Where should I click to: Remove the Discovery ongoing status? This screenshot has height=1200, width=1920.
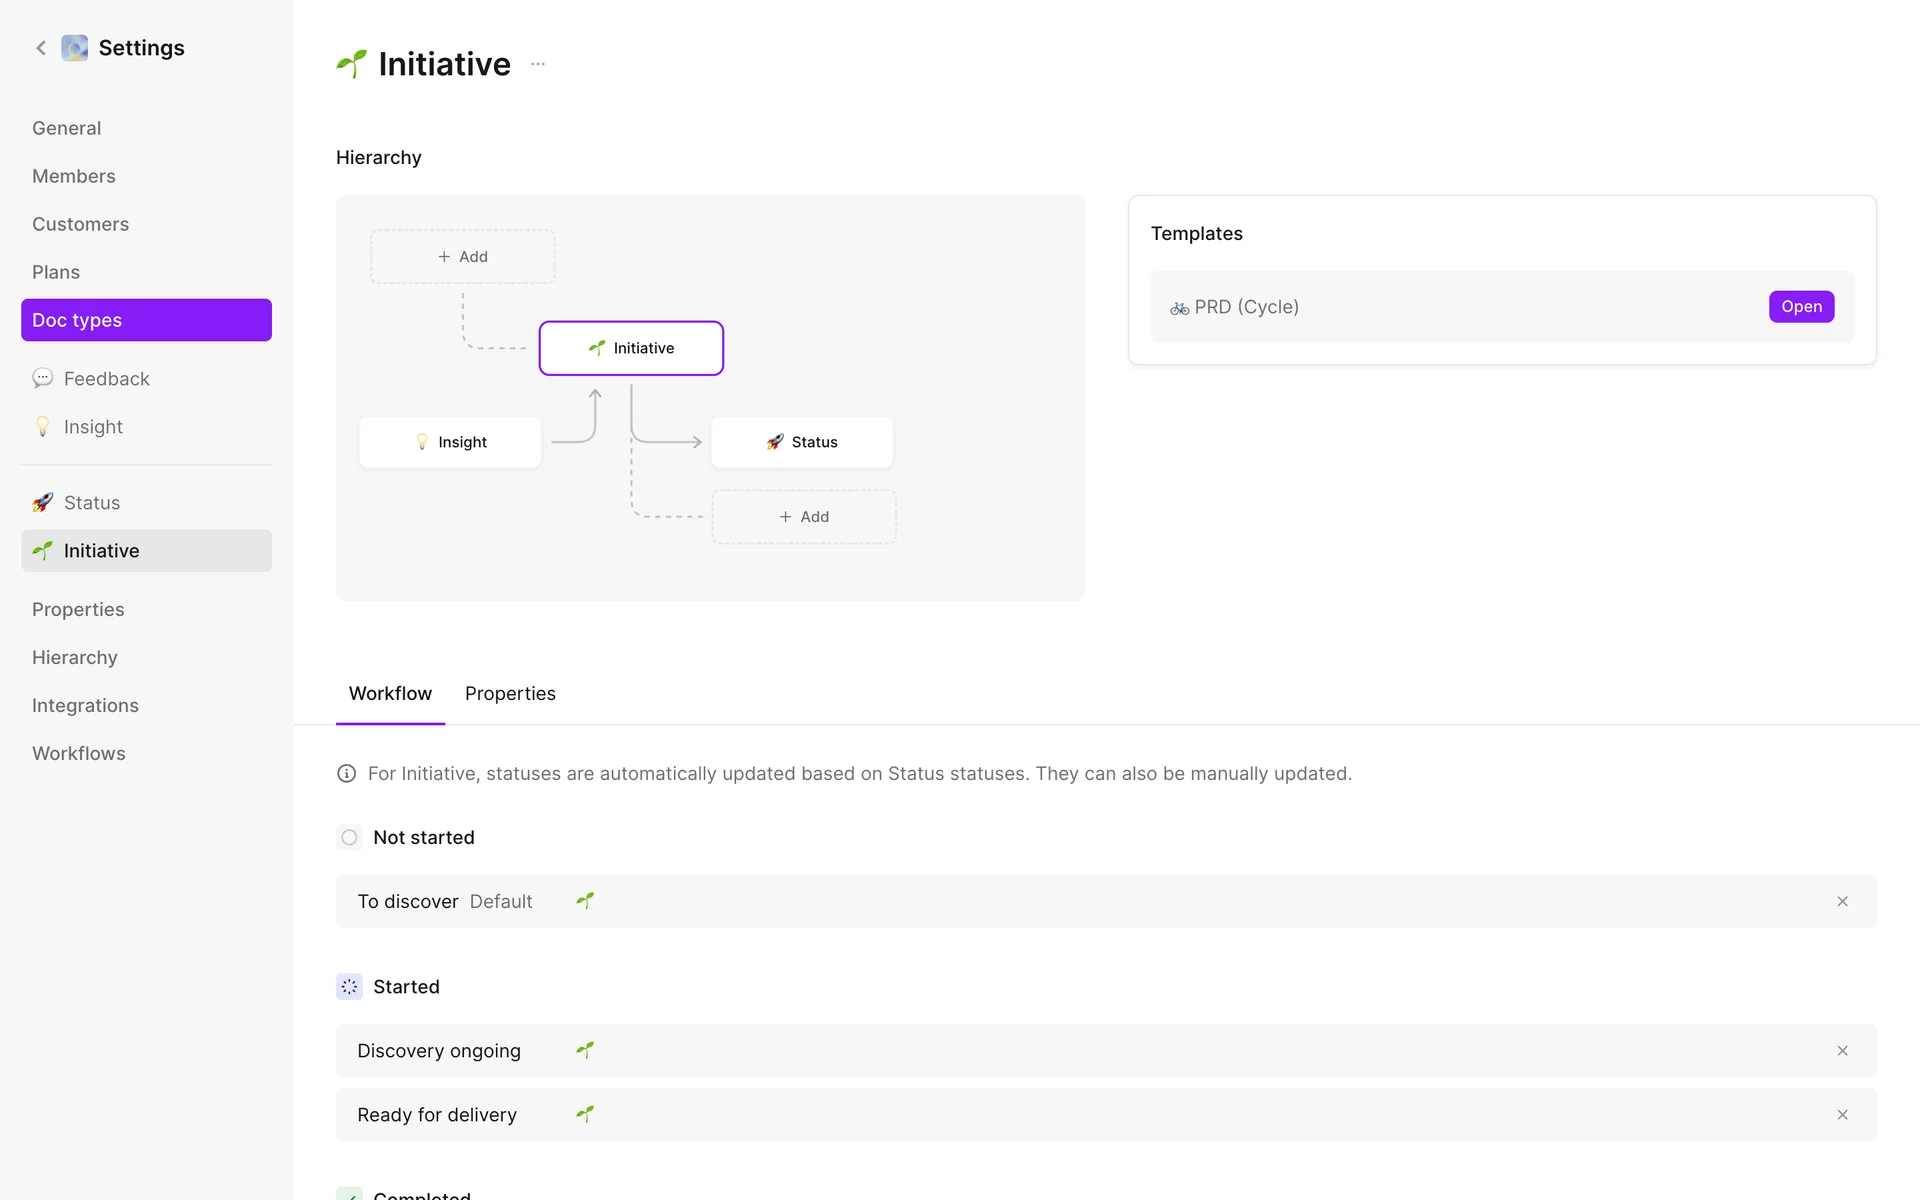[1842, 1050]
